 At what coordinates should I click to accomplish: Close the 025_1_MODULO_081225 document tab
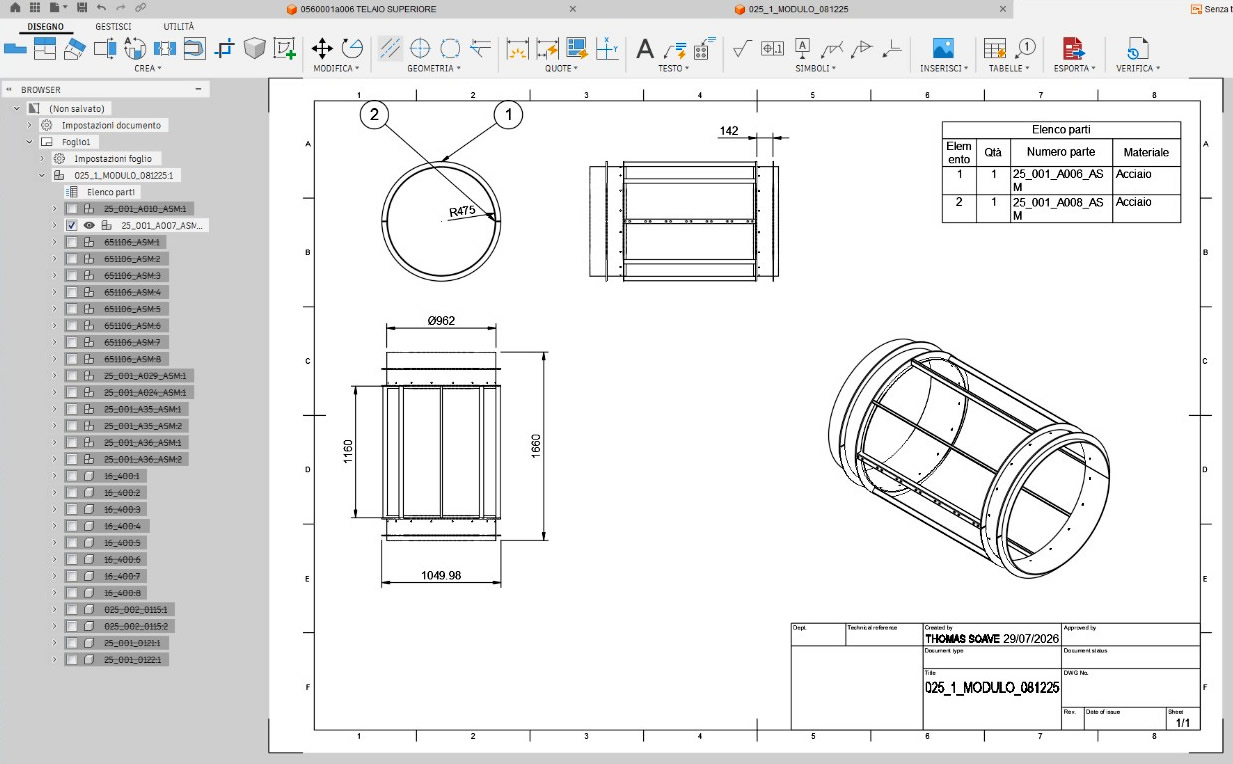[1003, 9]
